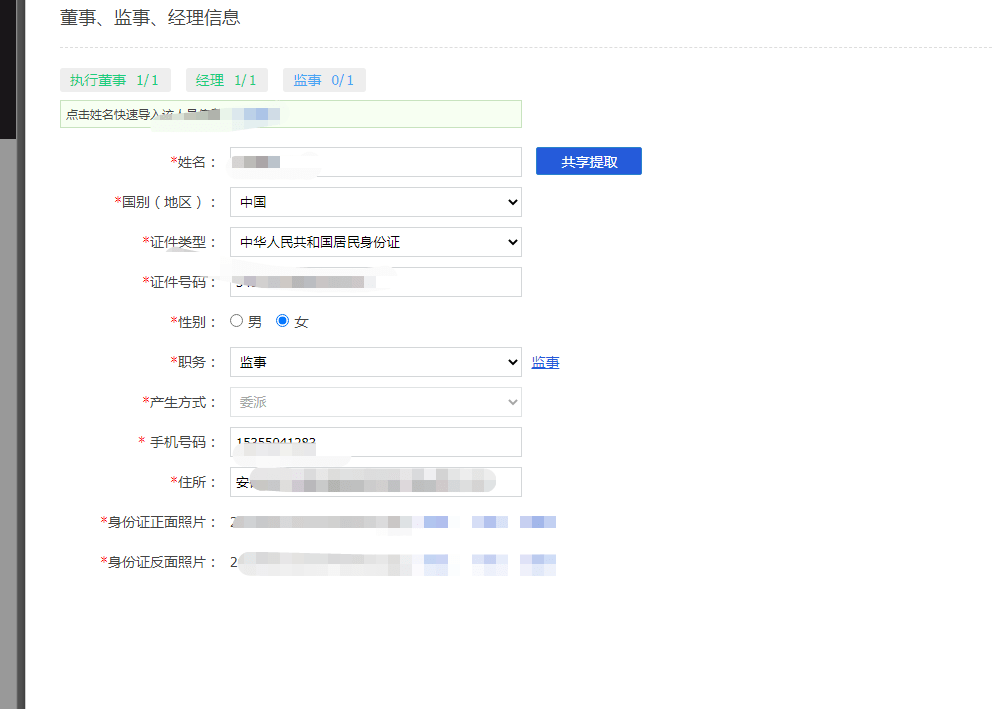
Task: Switch to the 经理 1/1 tab
Action: point(226,80)
